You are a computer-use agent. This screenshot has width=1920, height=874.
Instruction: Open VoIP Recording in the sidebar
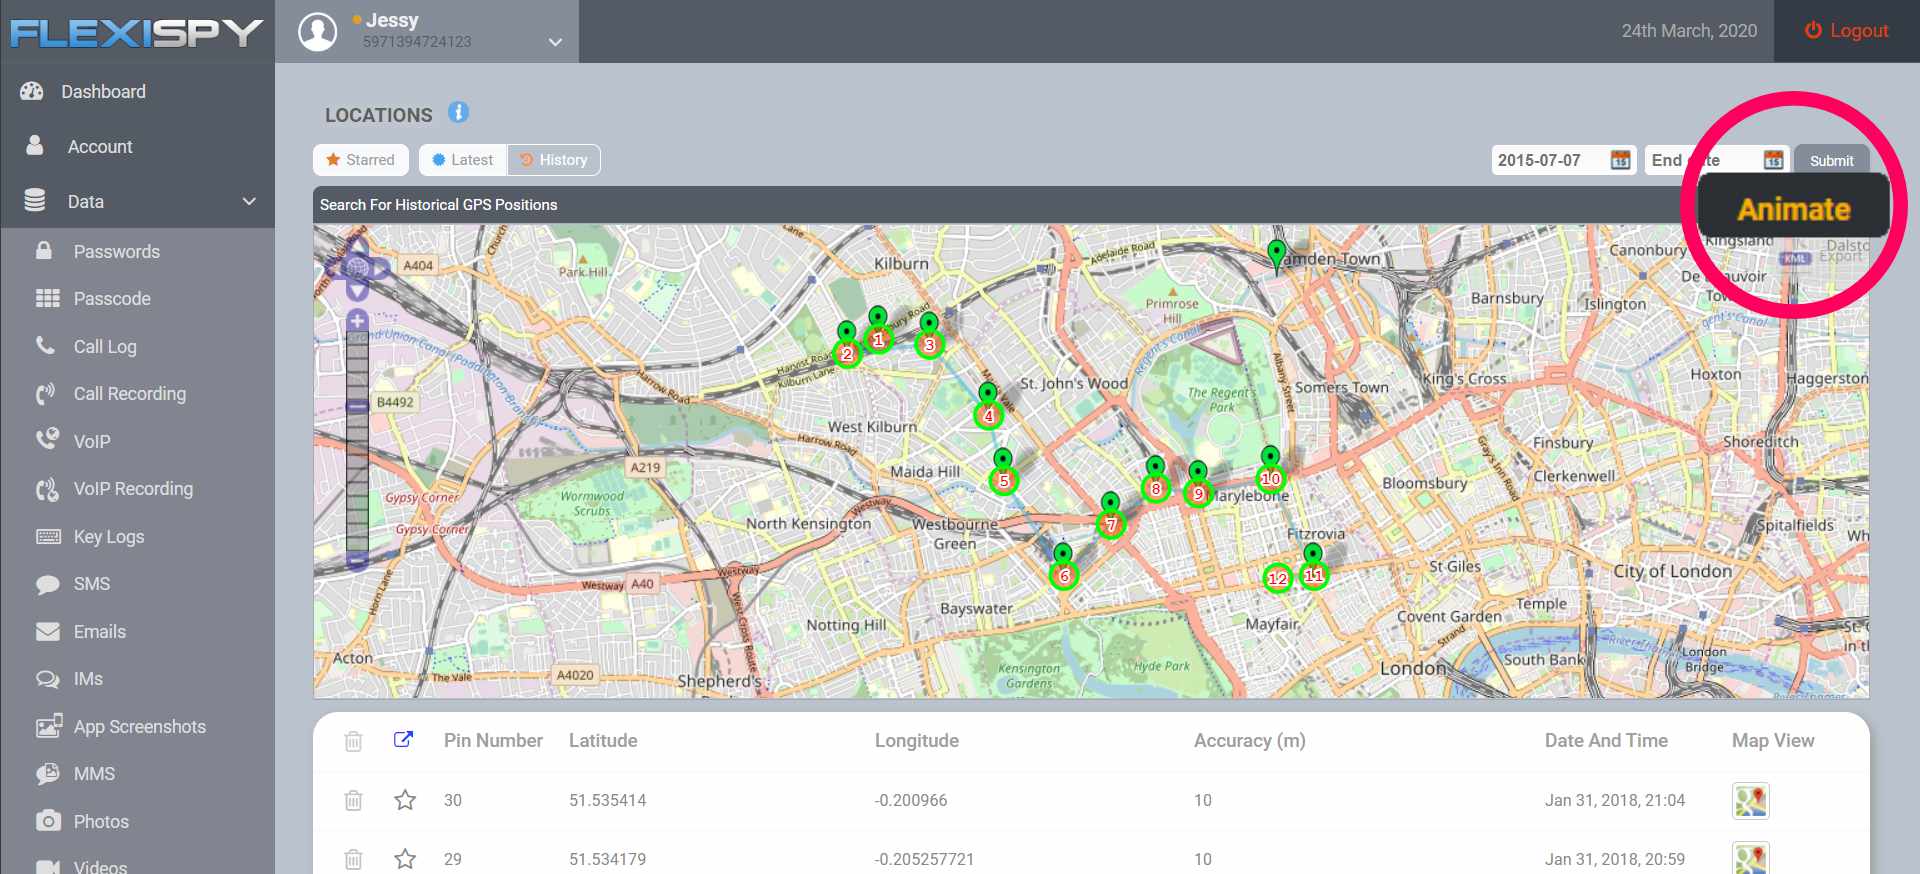click(133, 488)
